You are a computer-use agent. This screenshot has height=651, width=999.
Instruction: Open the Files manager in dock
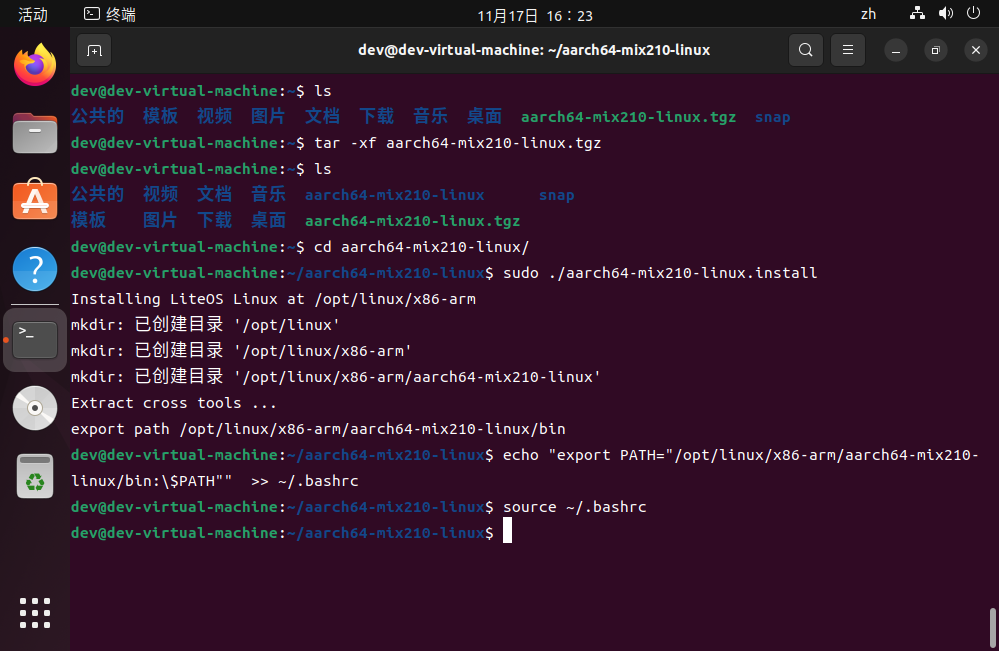coord(35,133)
